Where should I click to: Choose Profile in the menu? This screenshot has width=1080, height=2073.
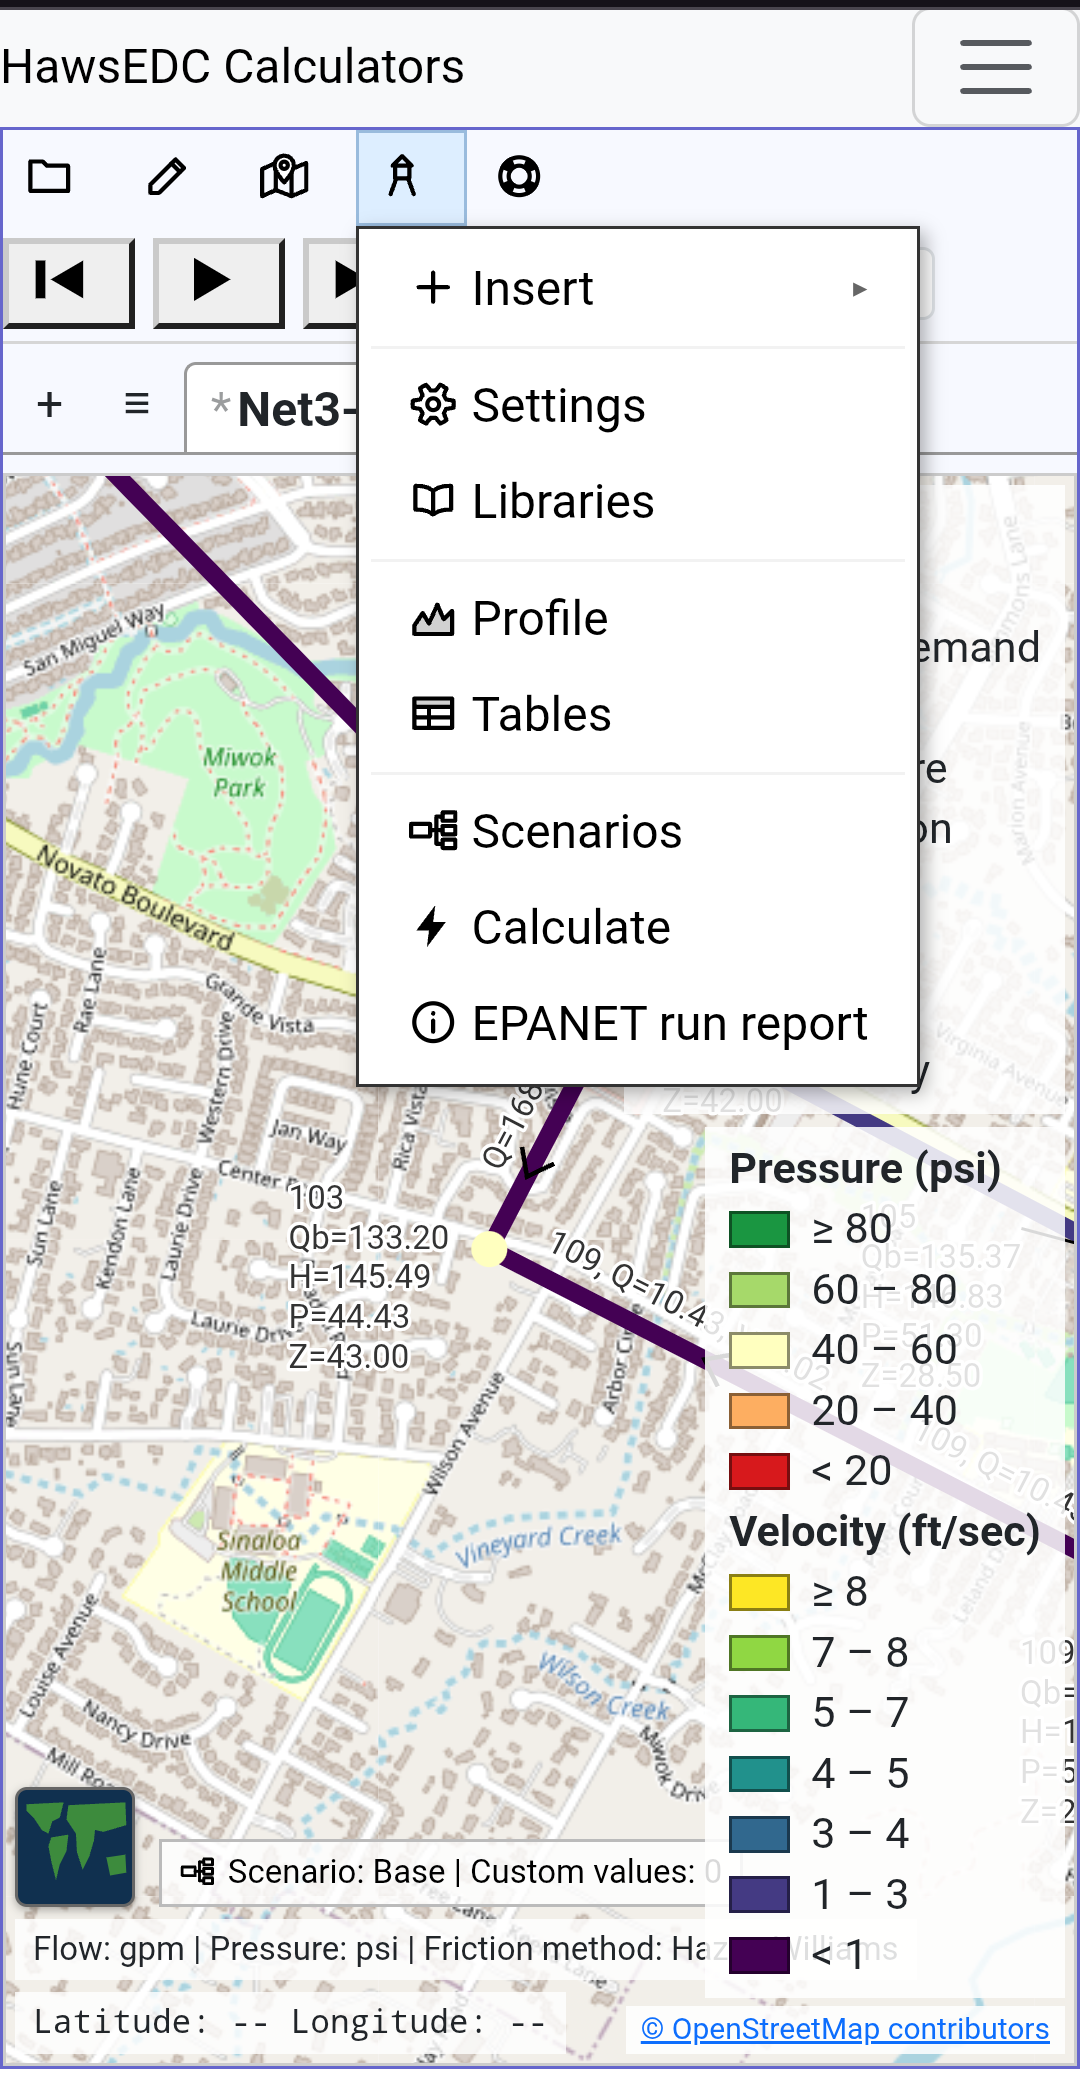[638, 619]
